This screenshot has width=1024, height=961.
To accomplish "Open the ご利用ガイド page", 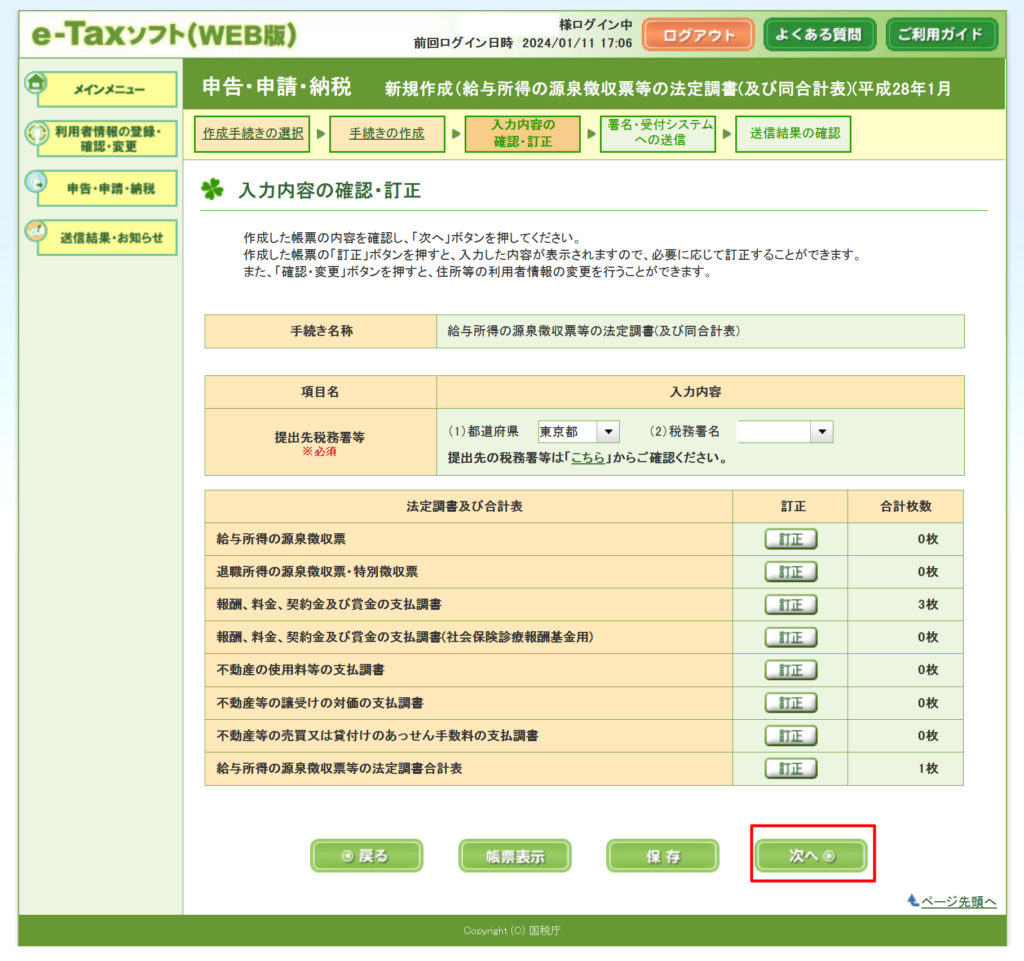I will coord(939,35).
